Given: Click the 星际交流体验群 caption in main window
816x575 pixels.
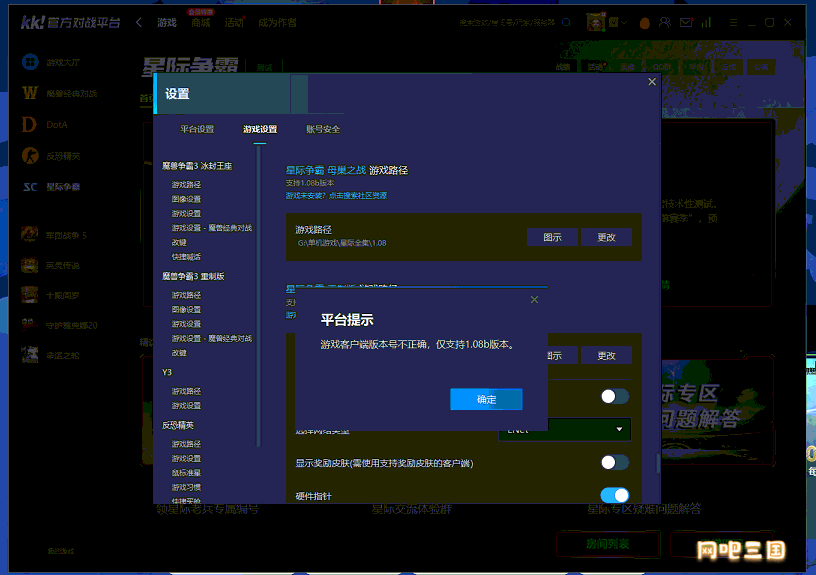Looking at the screenshot, I should click(x=412, y=509).
